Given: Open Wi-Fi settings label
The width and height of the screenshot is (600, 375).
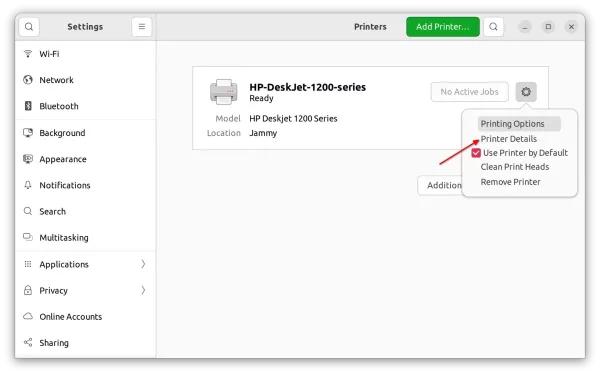Looking at the screenshot, I should point(49,54).
